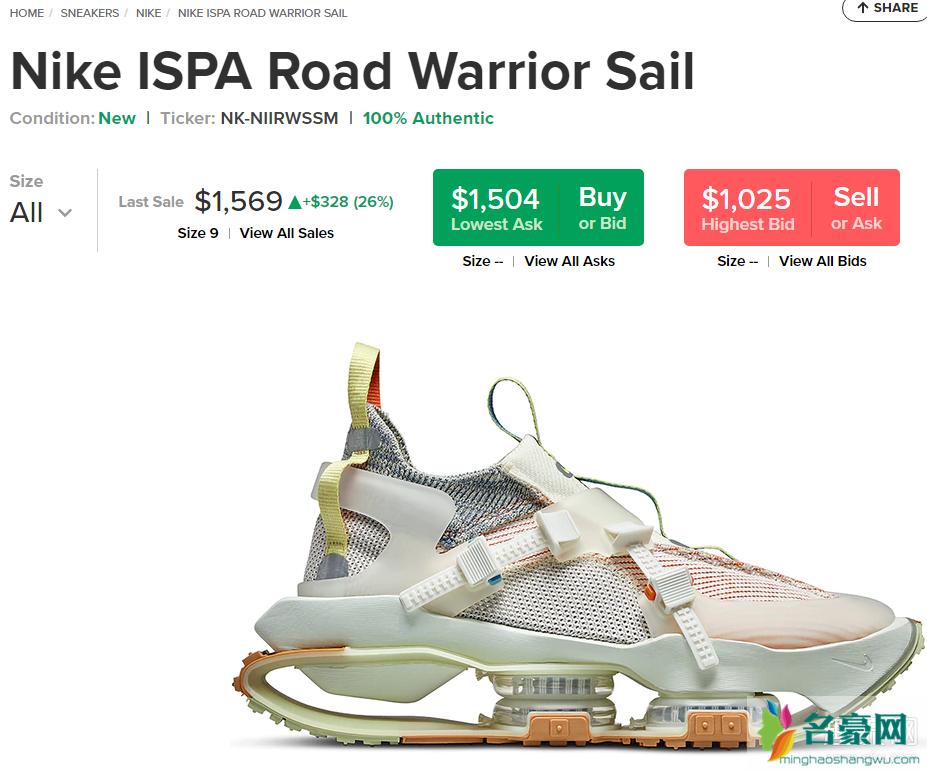
Task: Click the Last Sale price $1,569
Action: [239, 201]
